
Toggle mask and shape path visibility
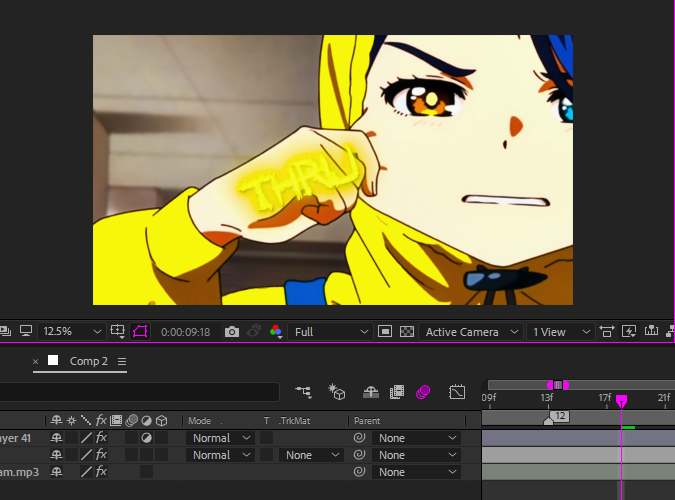pyautogui.click(x=140, y=331)
